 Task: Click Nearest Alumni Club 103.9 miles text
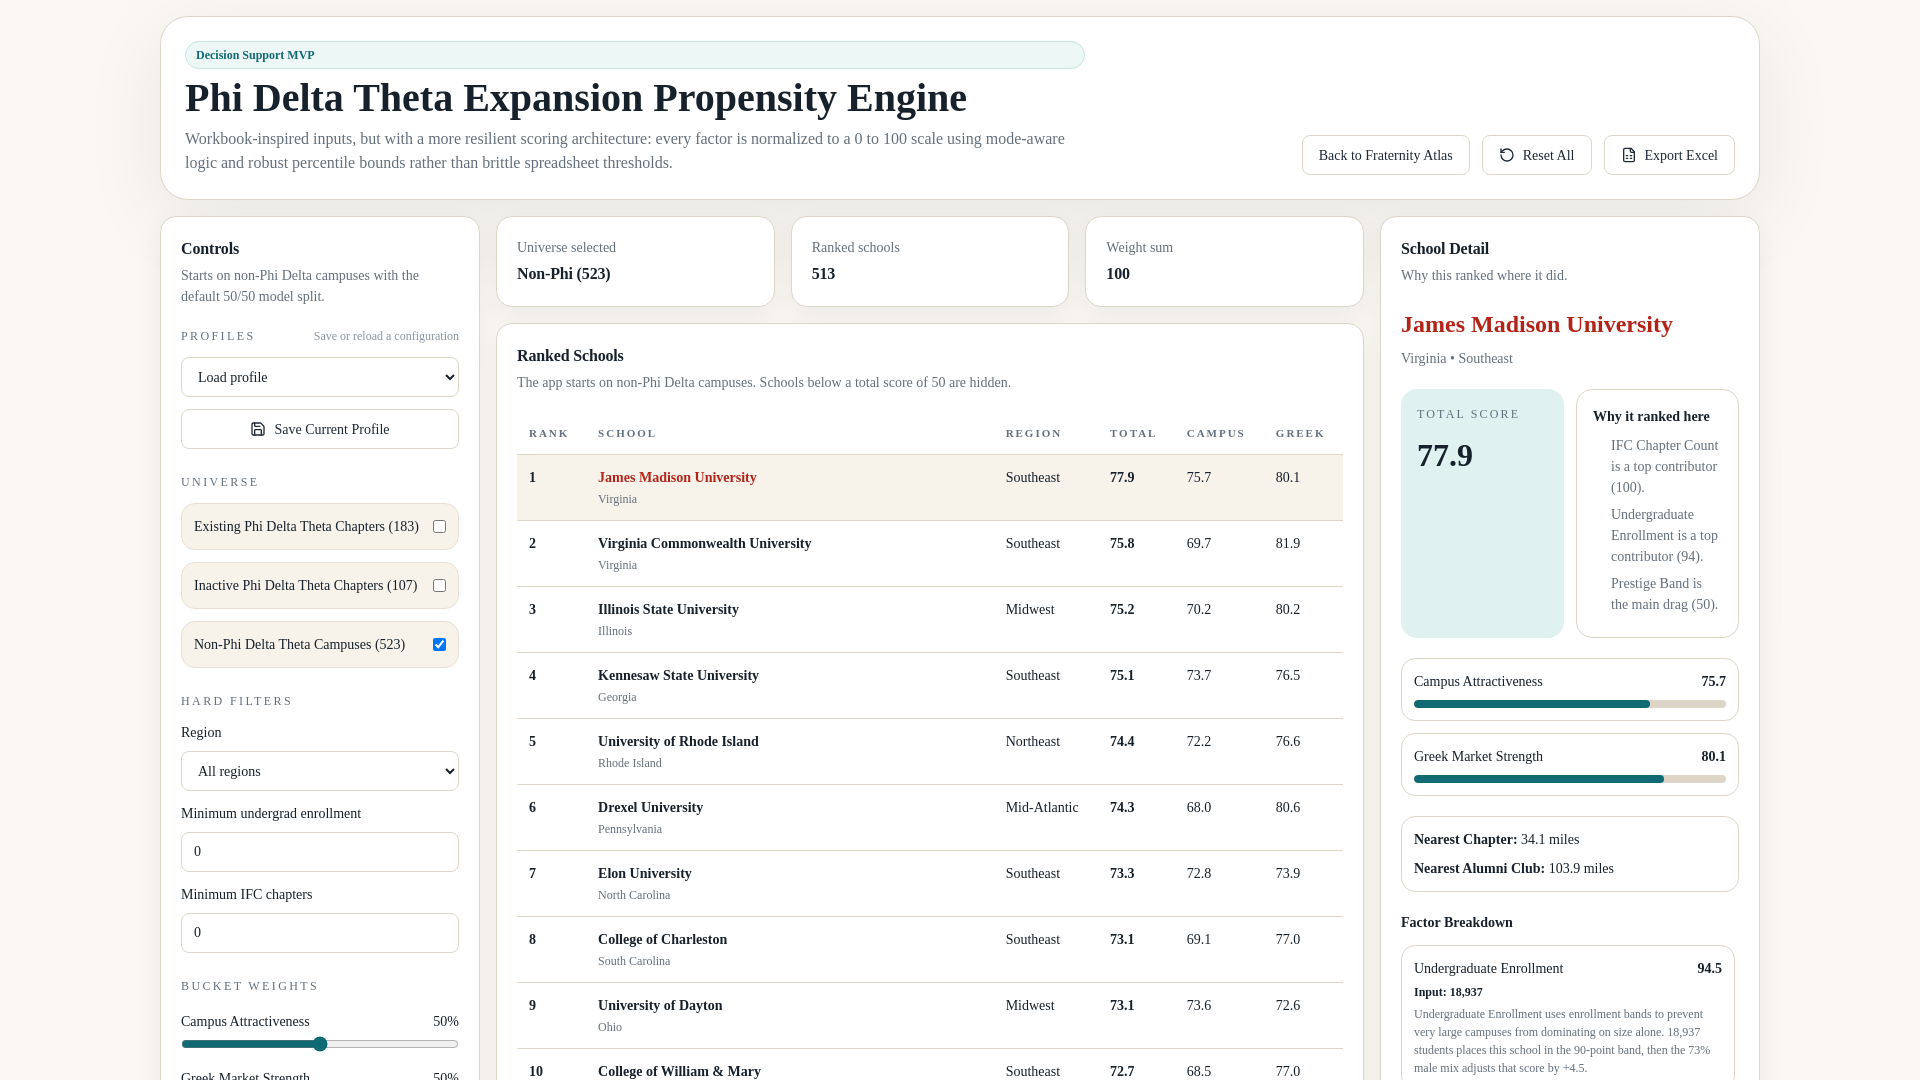[1514, 868]
